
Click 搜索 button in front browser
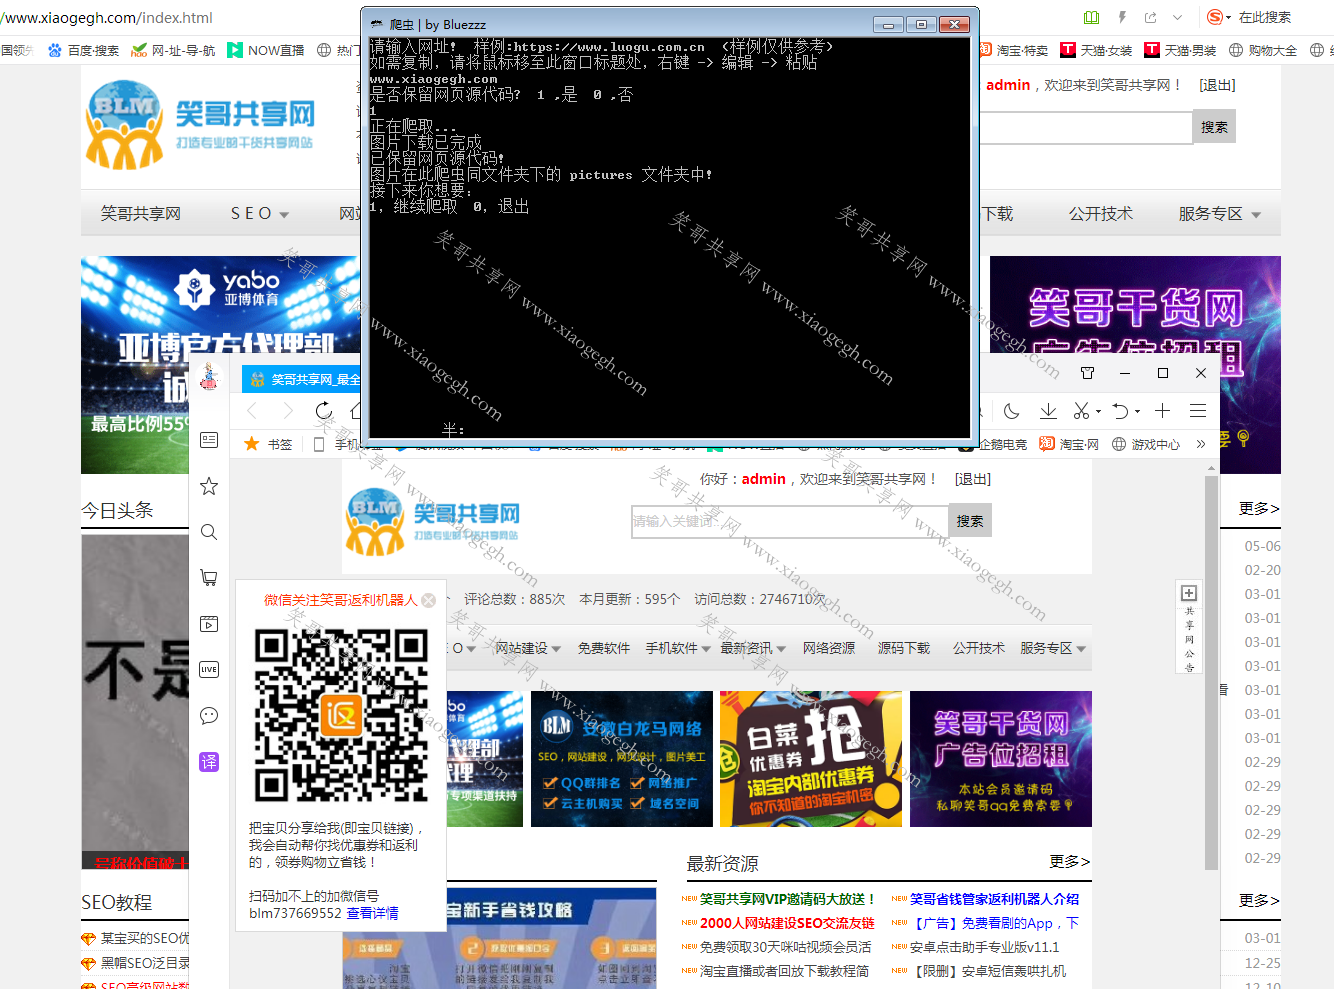click(x=969, y=521)
